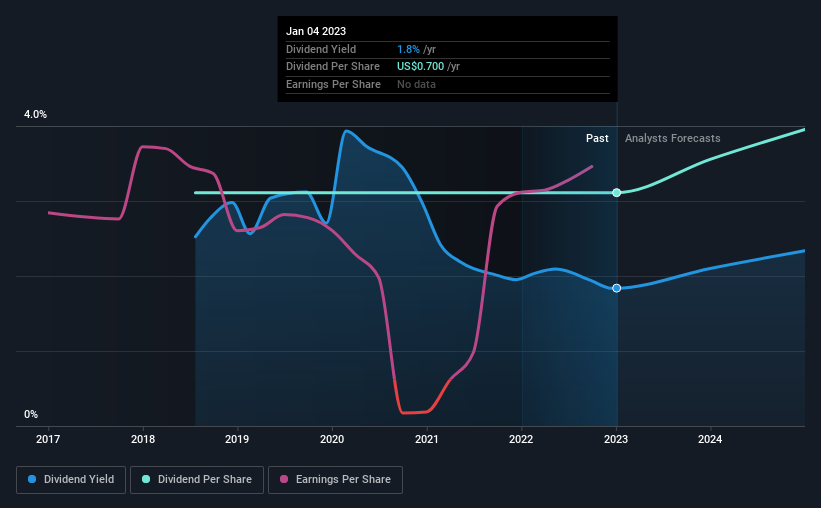Select the Dividend Per Share marker at 2023
Viewport: 821px width, 508px height.
point(617,193)
